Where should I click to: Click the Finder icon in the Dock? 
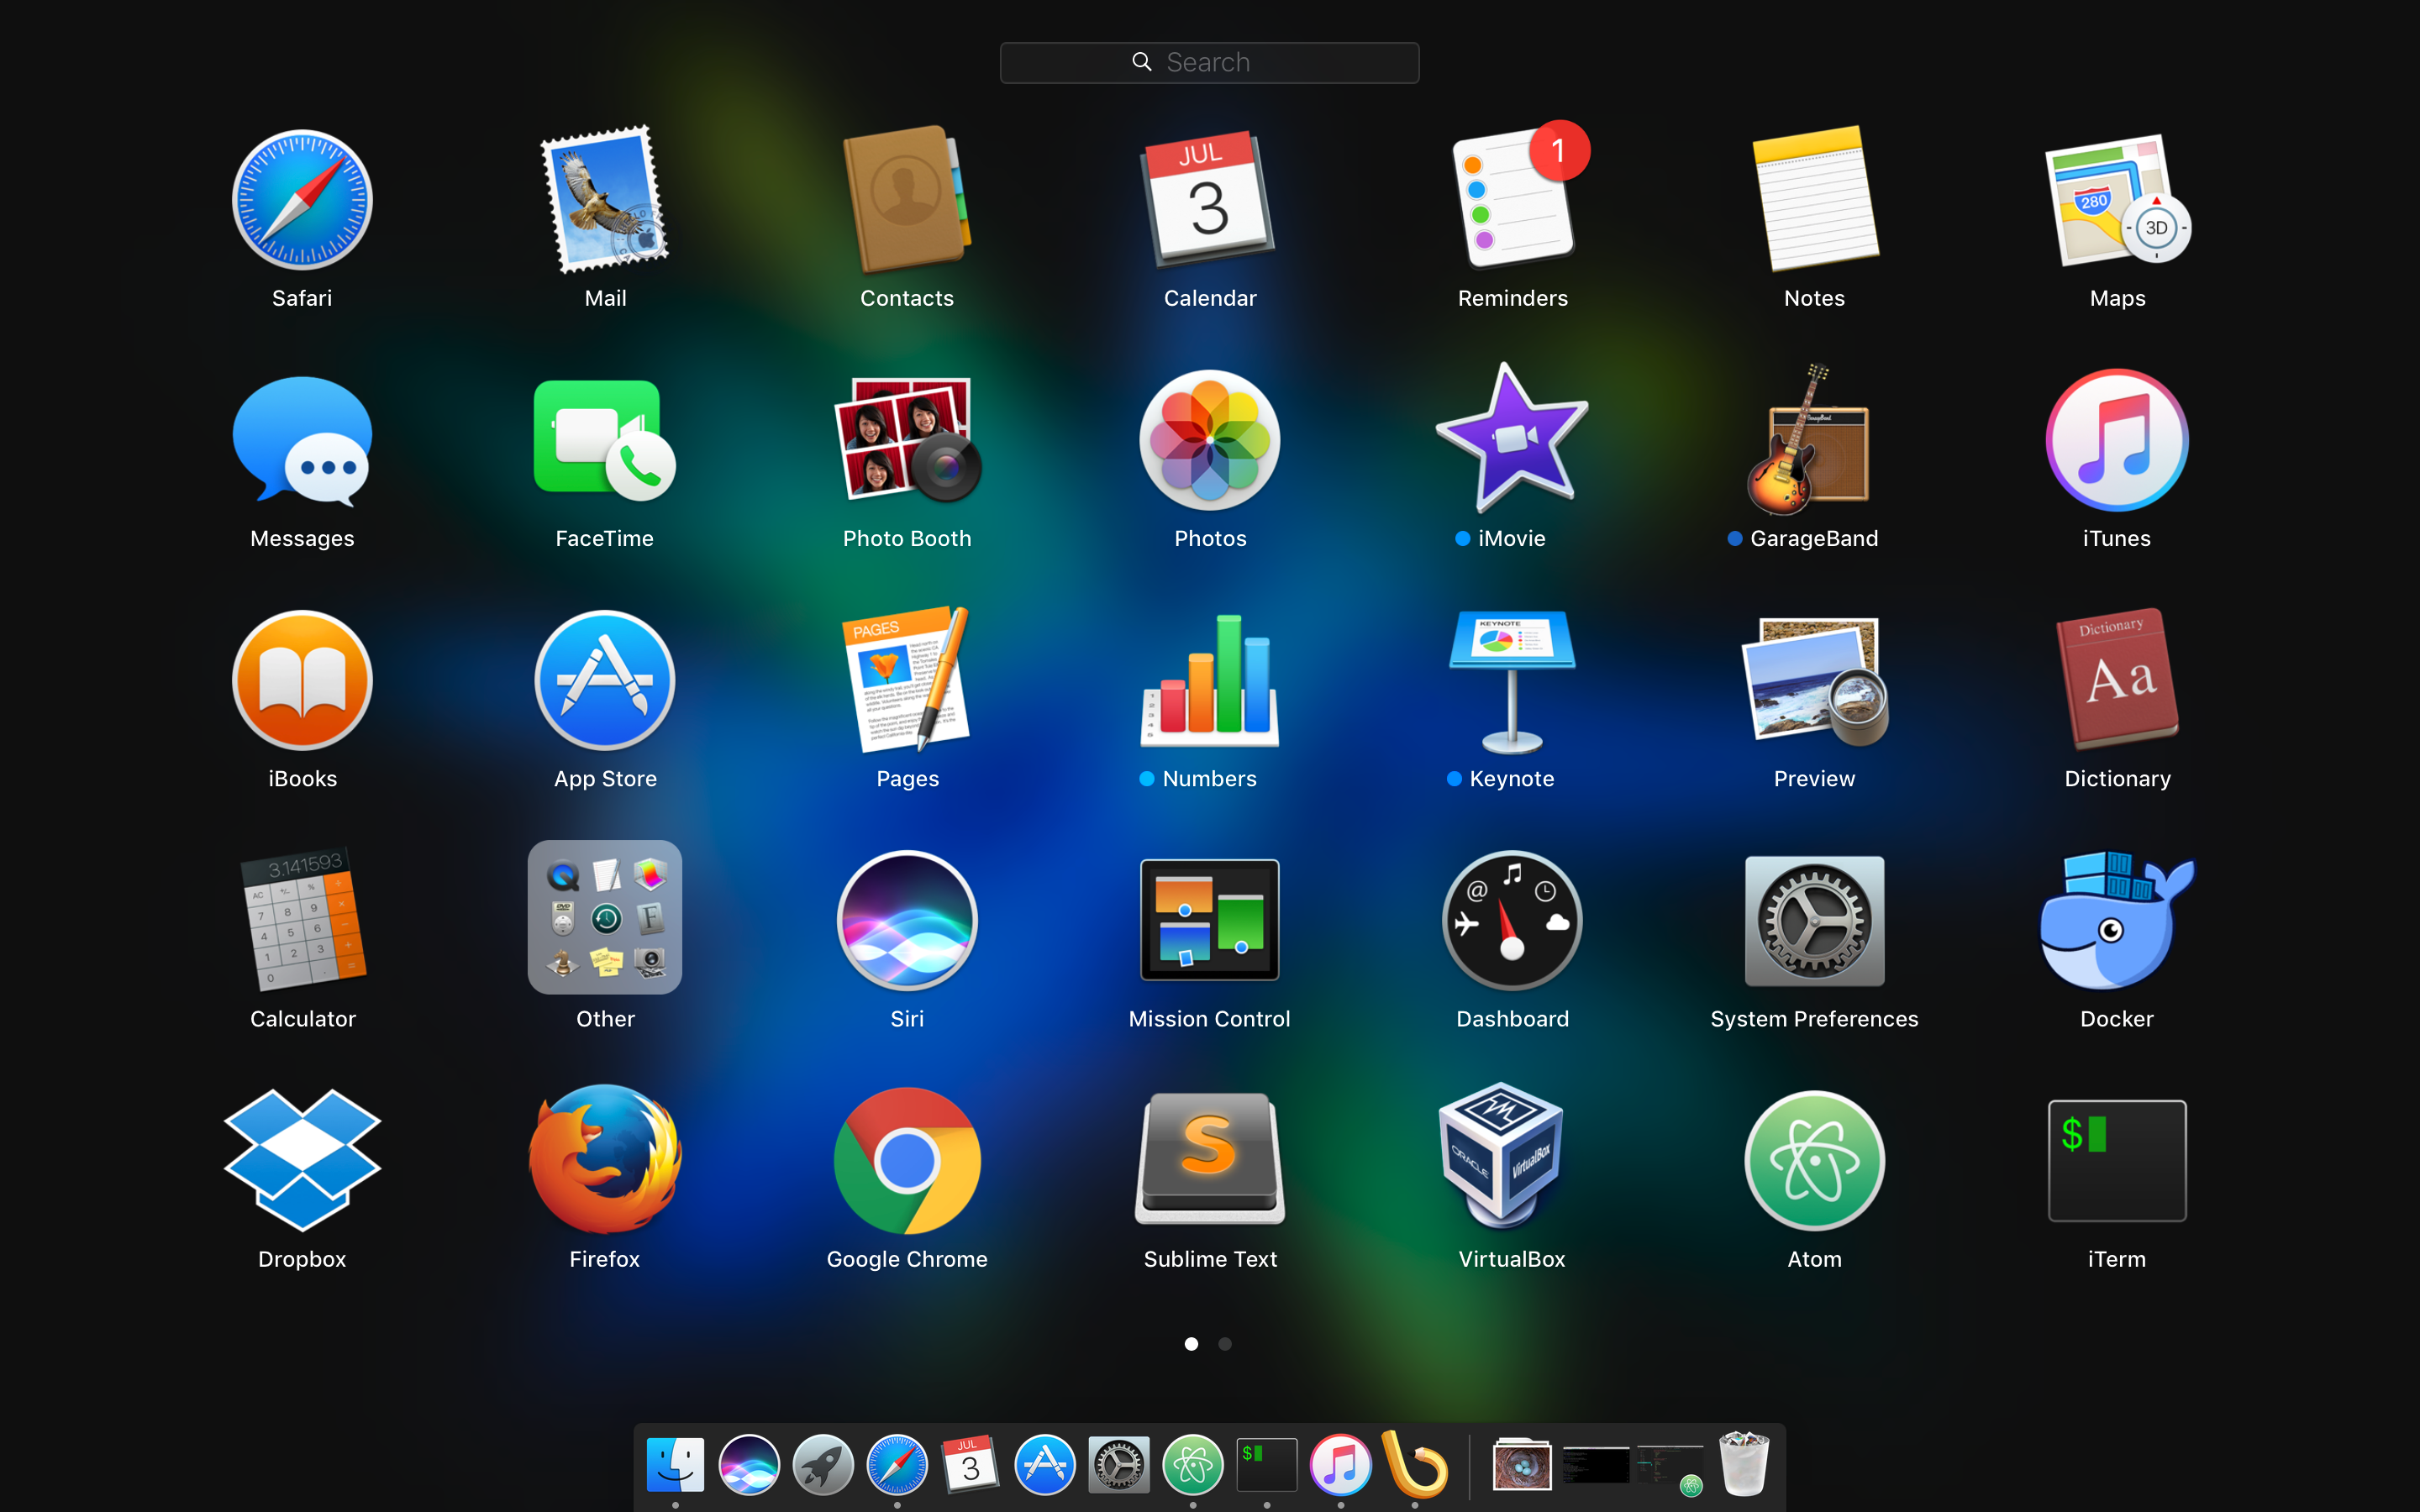pyautogui.click(x=675, y=1465)
